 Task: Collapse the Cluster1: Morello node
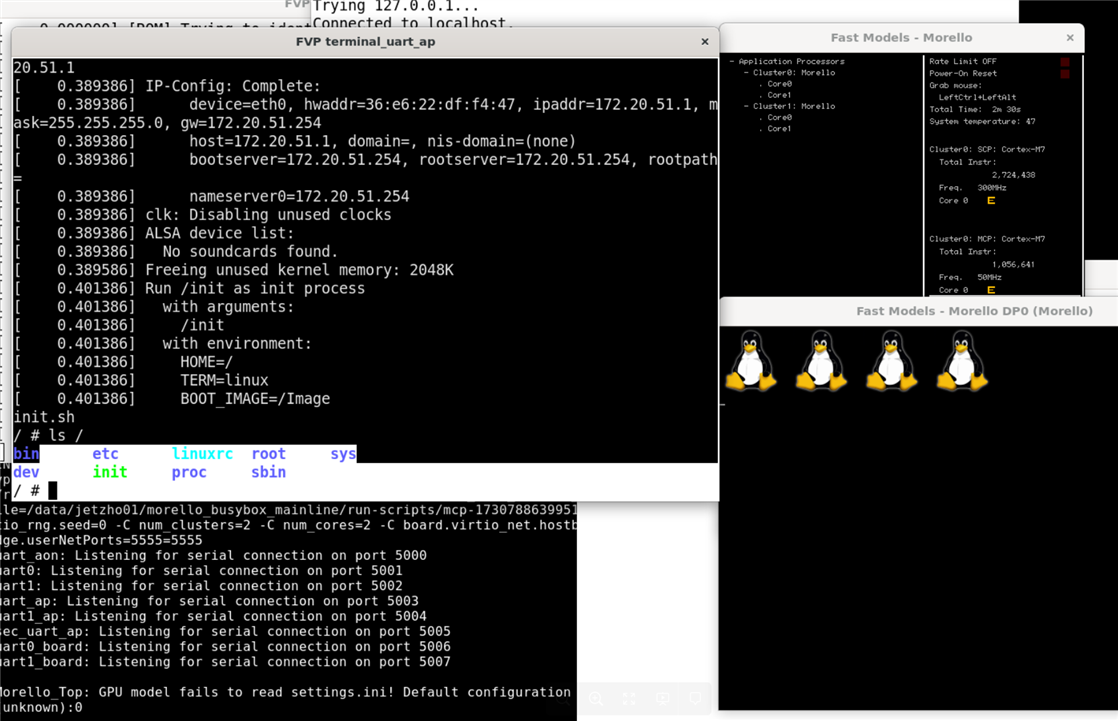746,106
